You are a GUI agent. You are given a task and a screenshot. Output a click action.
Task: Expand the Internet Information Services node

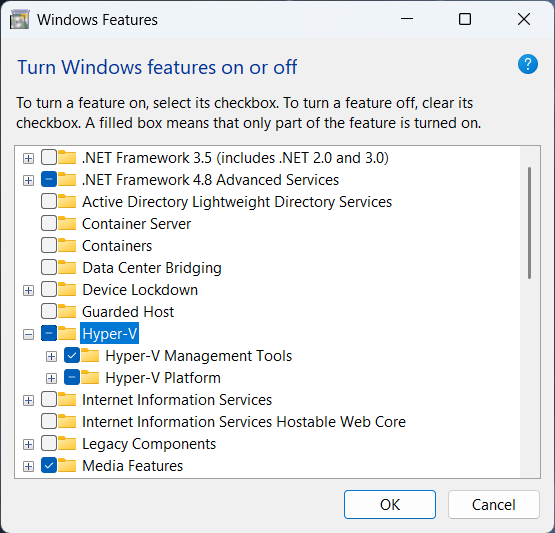coord(28,400)
